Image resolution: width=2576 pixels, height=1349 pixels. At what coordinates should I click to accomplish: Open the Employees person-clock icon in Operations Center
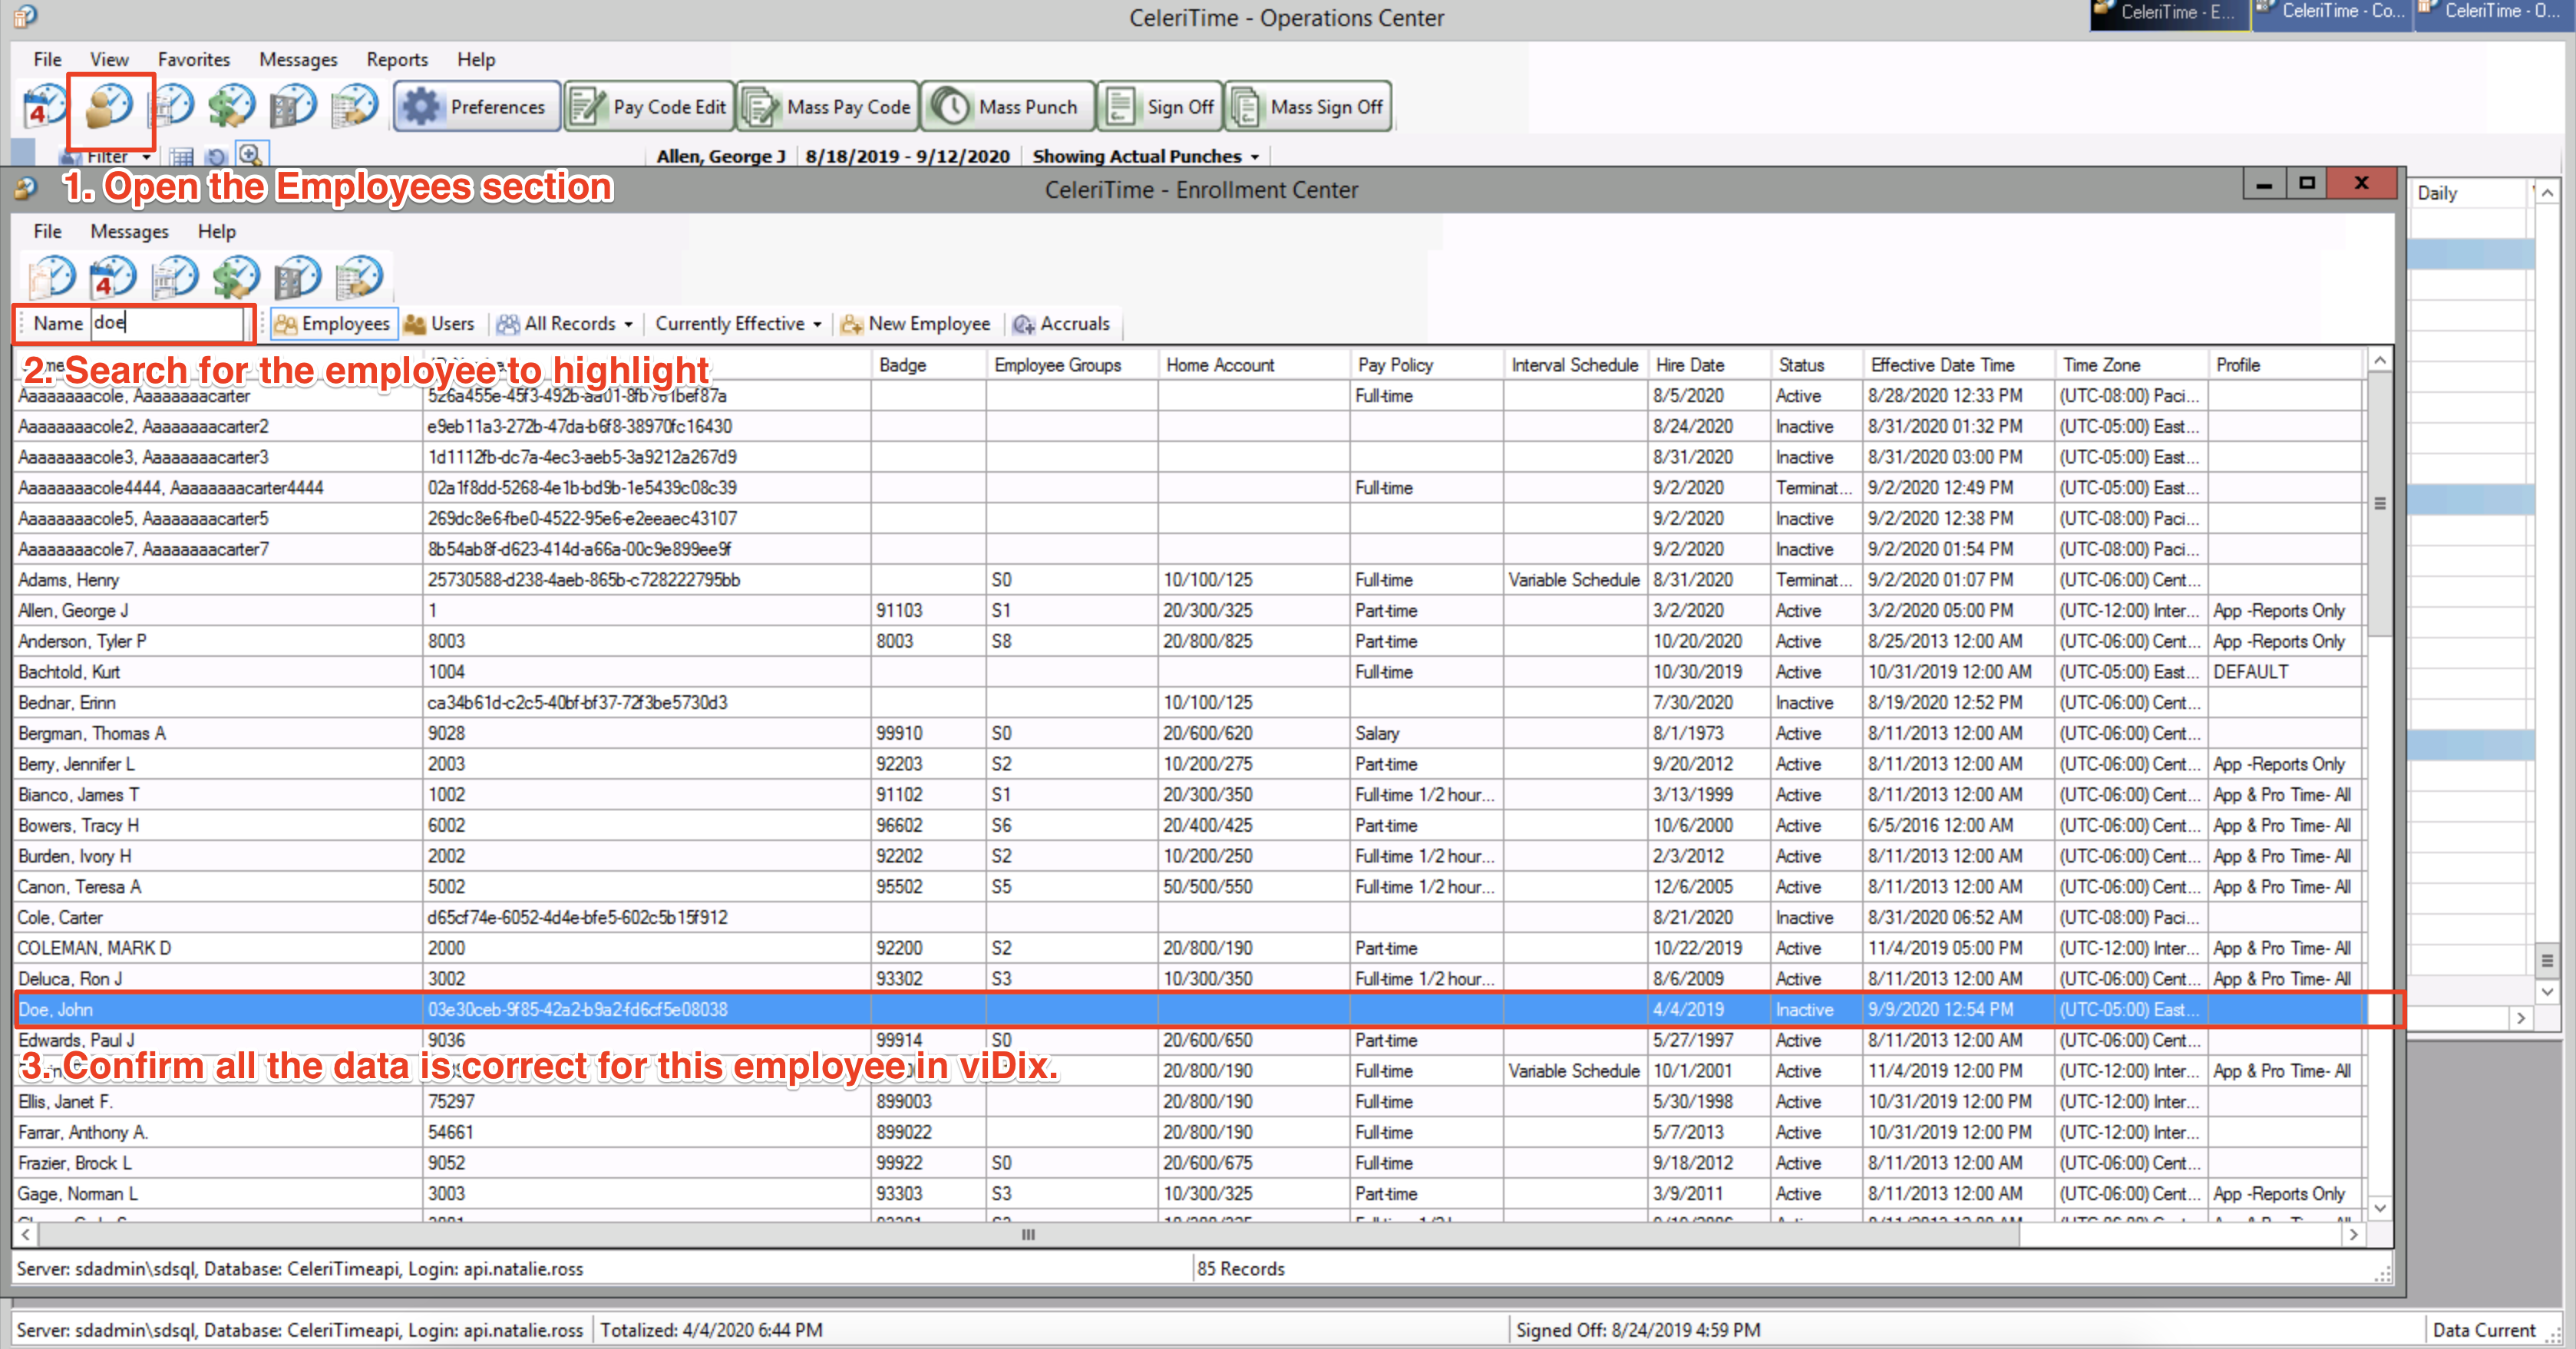point(109,106)
